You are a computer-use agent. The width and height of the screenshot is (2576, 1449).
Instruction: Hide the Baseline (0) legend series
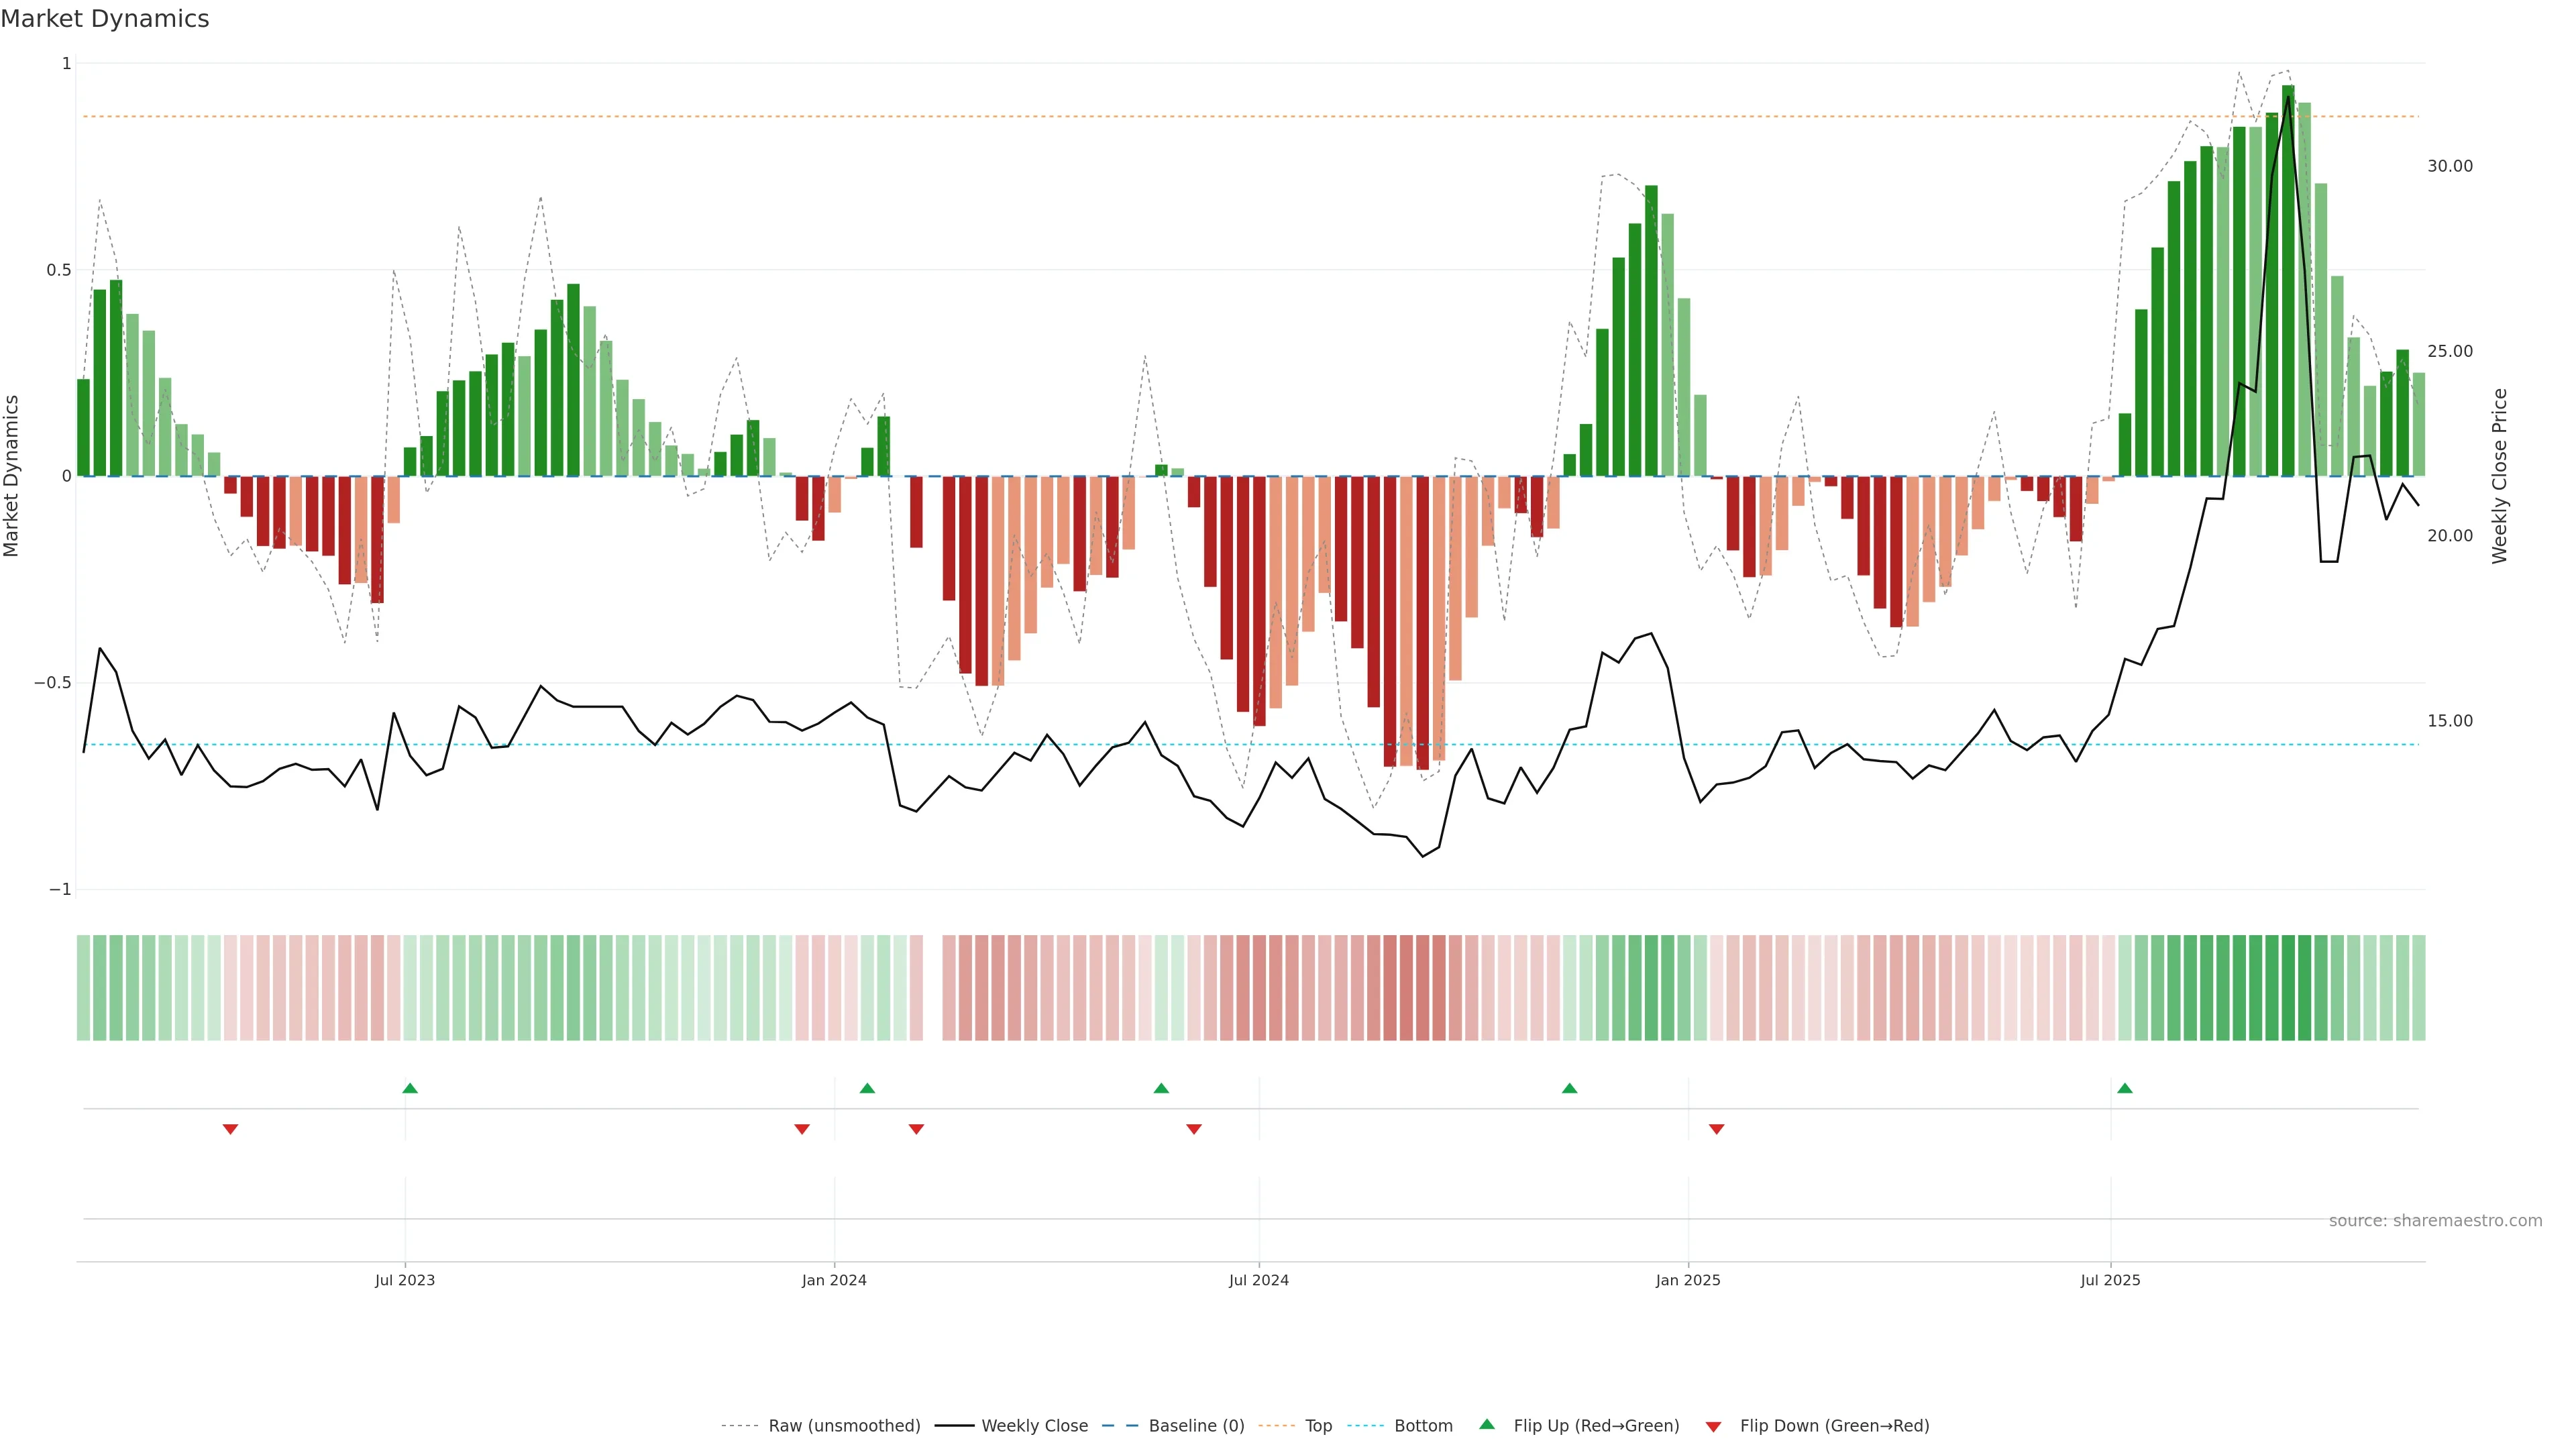tap(1196, 1426)
